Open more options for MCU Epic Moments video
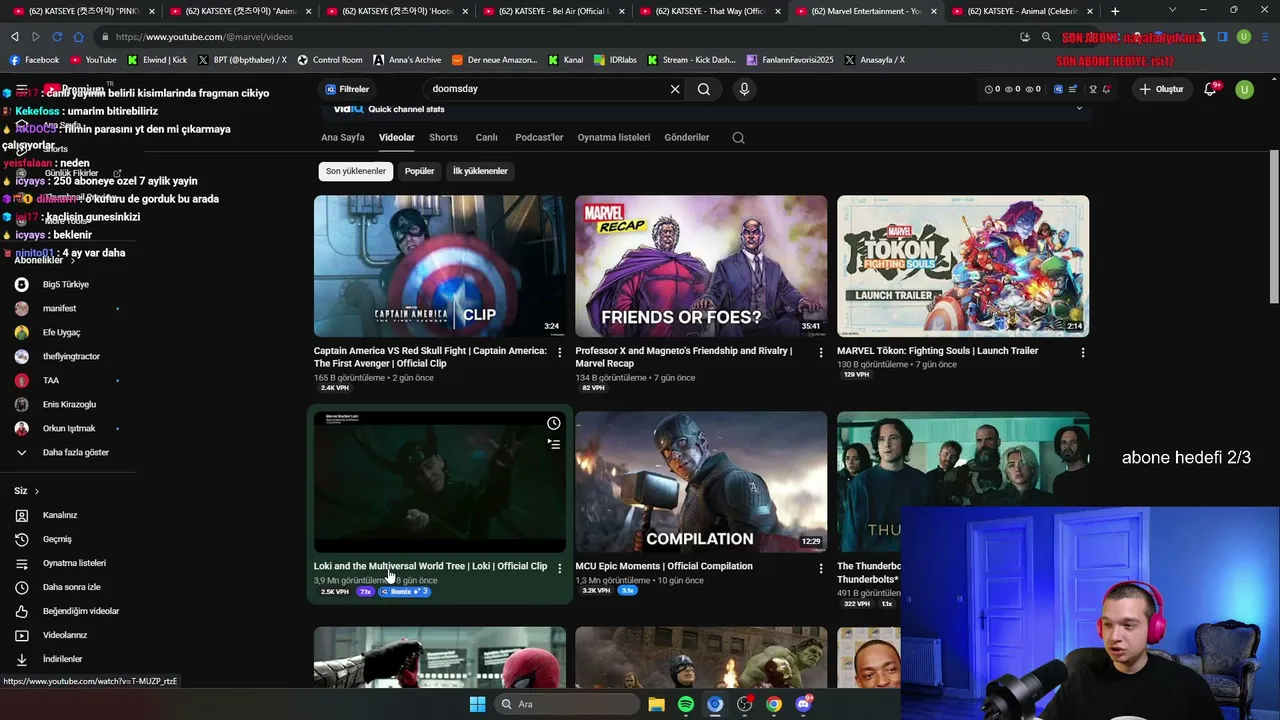The image size is (1280, 720). pos(821,568)
